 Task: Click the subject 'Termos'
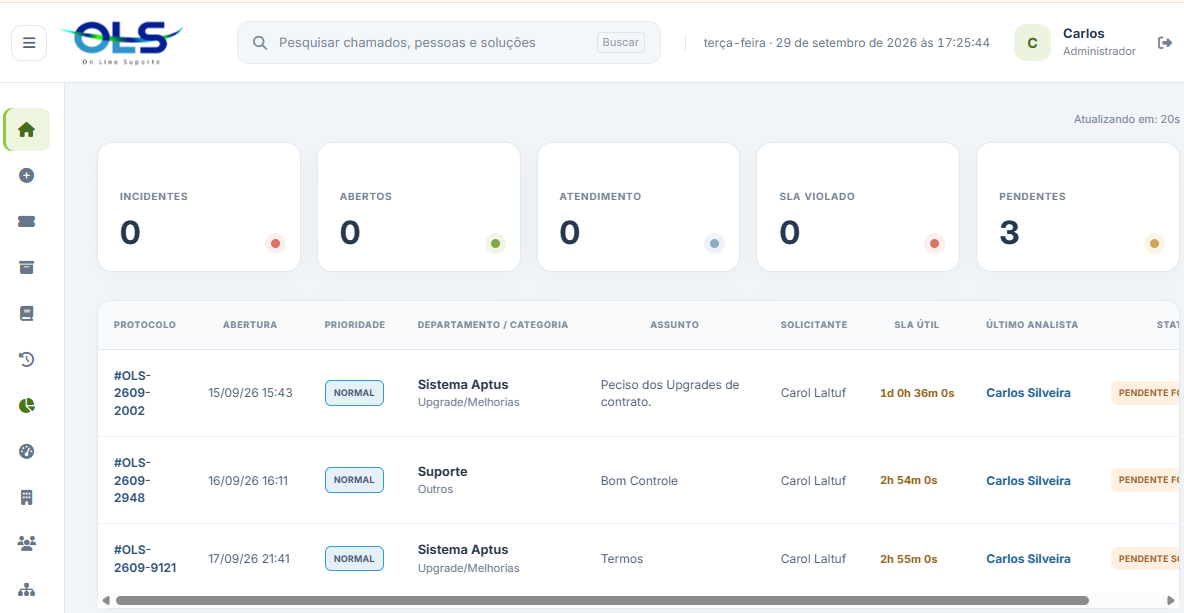622,559
